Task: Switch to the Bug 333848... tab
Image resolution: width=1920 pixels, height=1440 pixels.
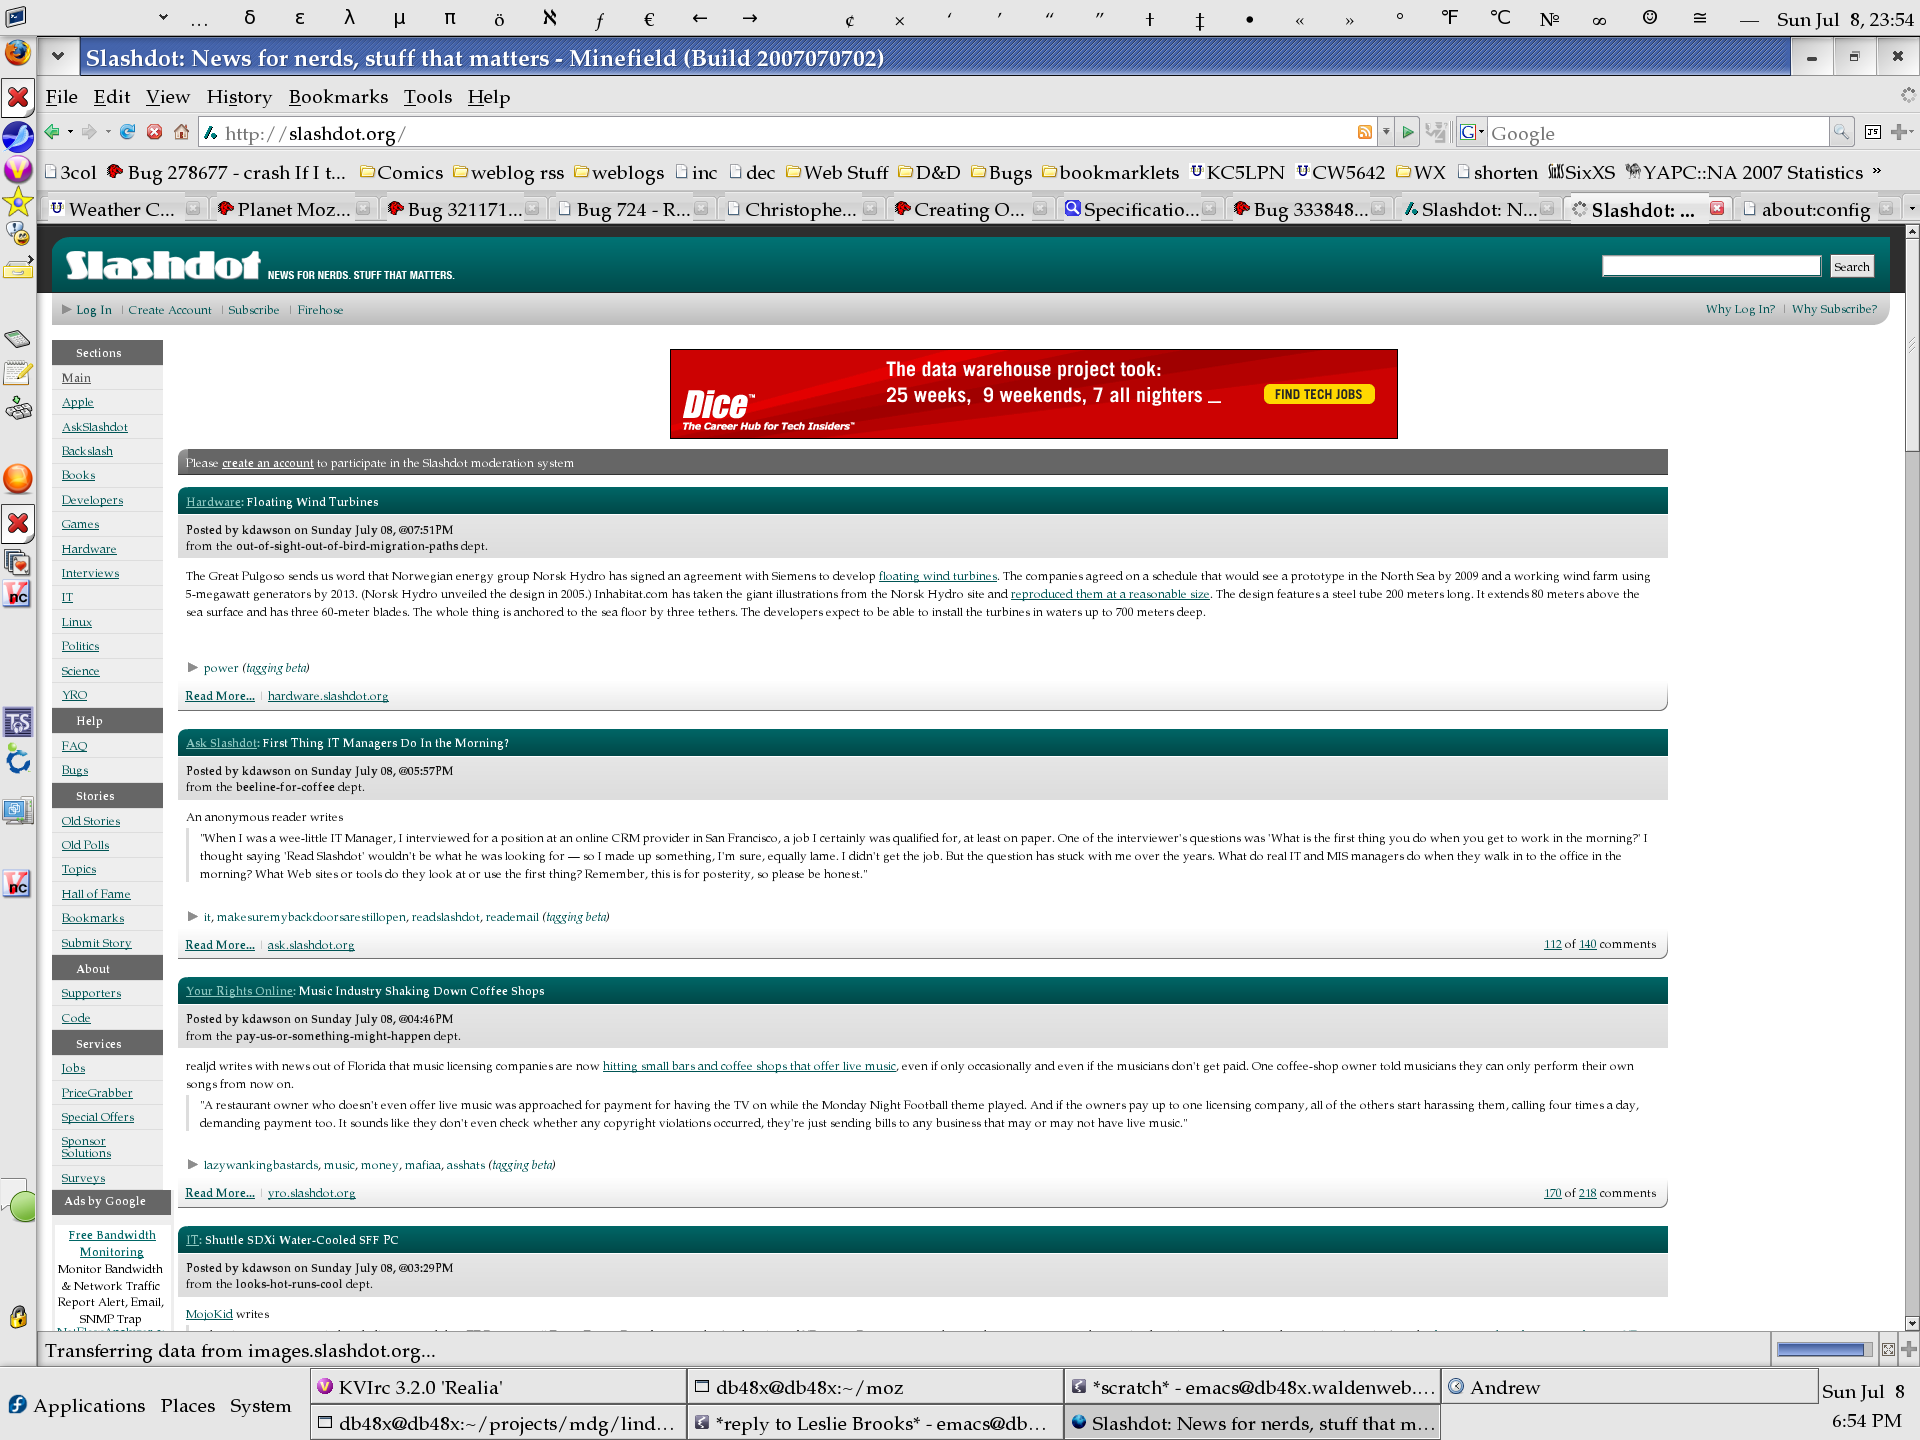Action: 1309,209
